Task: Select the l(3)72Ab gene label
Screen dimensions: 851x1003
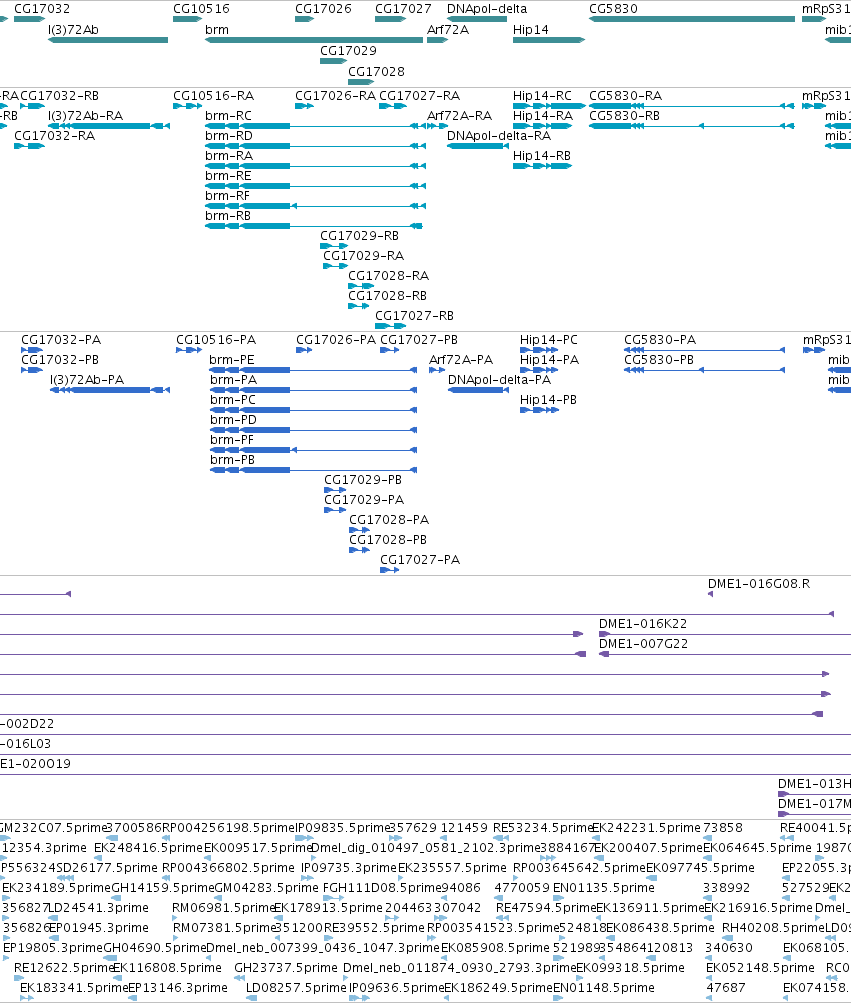Action: coord(73,29)
